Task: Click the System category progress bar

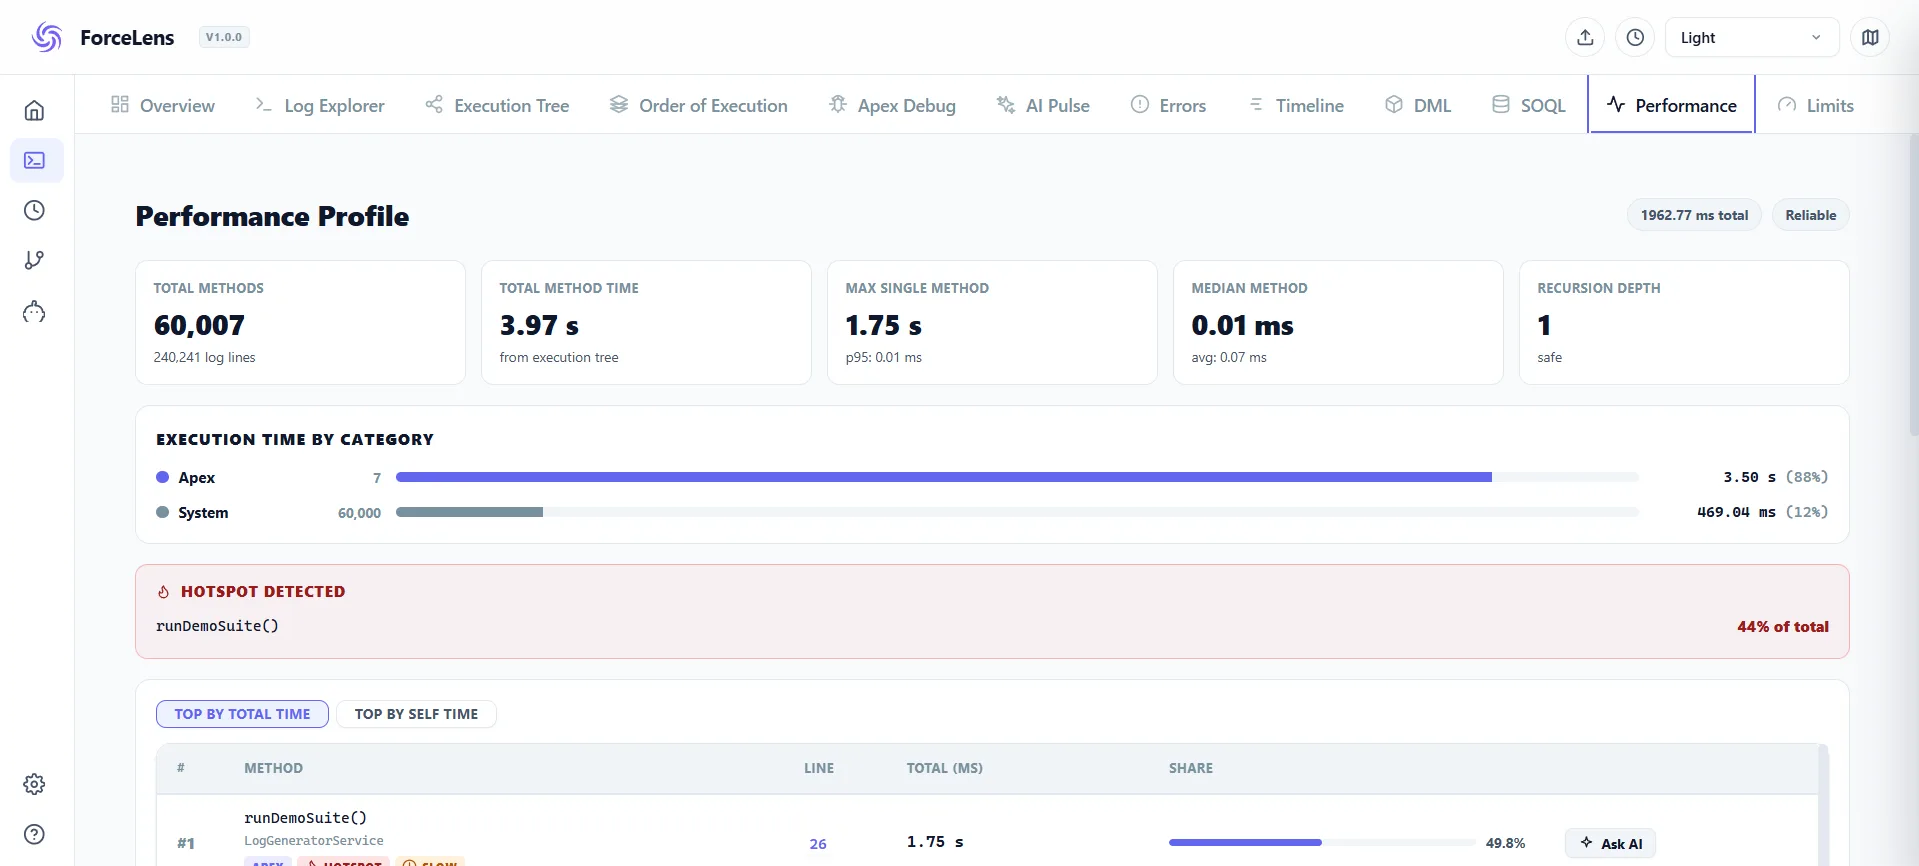Action: [x=1017, y=512]
